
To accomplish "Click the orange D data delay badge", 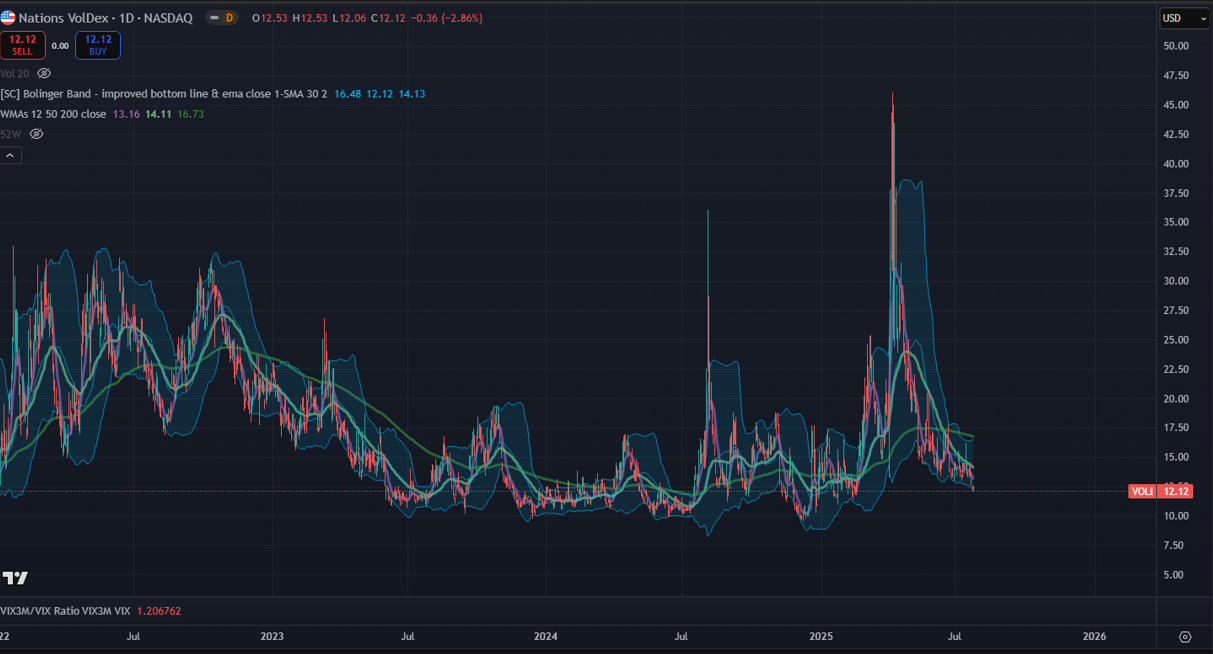I will pos(228,17).
